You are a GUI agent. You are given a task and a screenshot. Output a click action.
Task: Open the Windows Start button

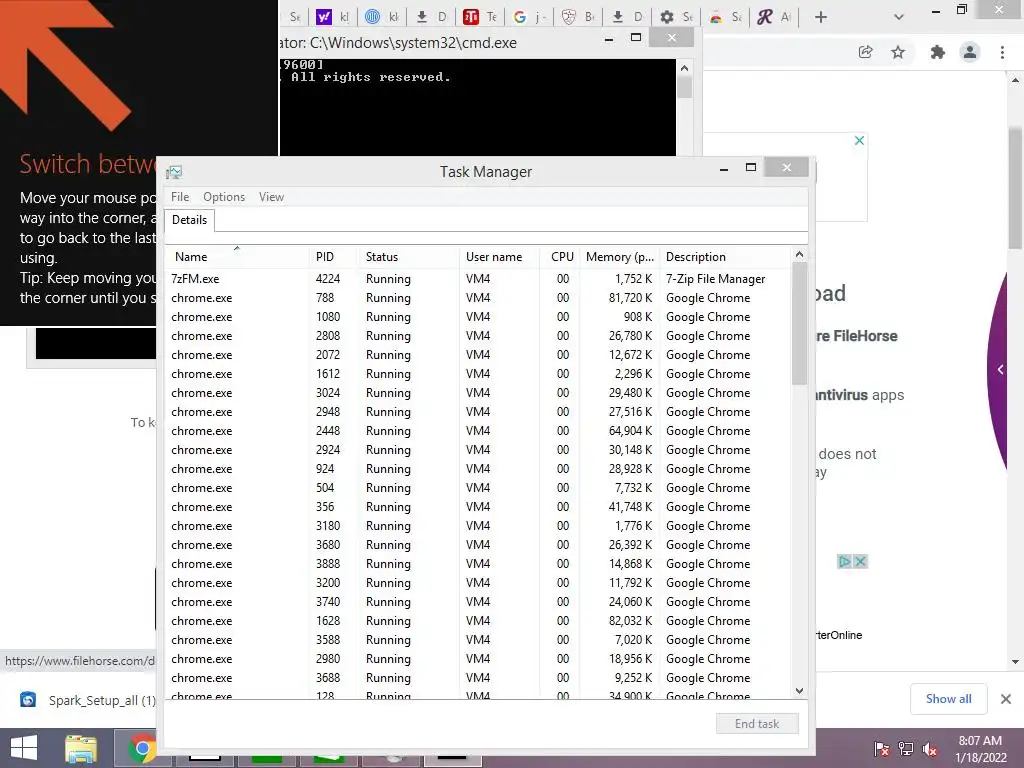tap(24, 748)
